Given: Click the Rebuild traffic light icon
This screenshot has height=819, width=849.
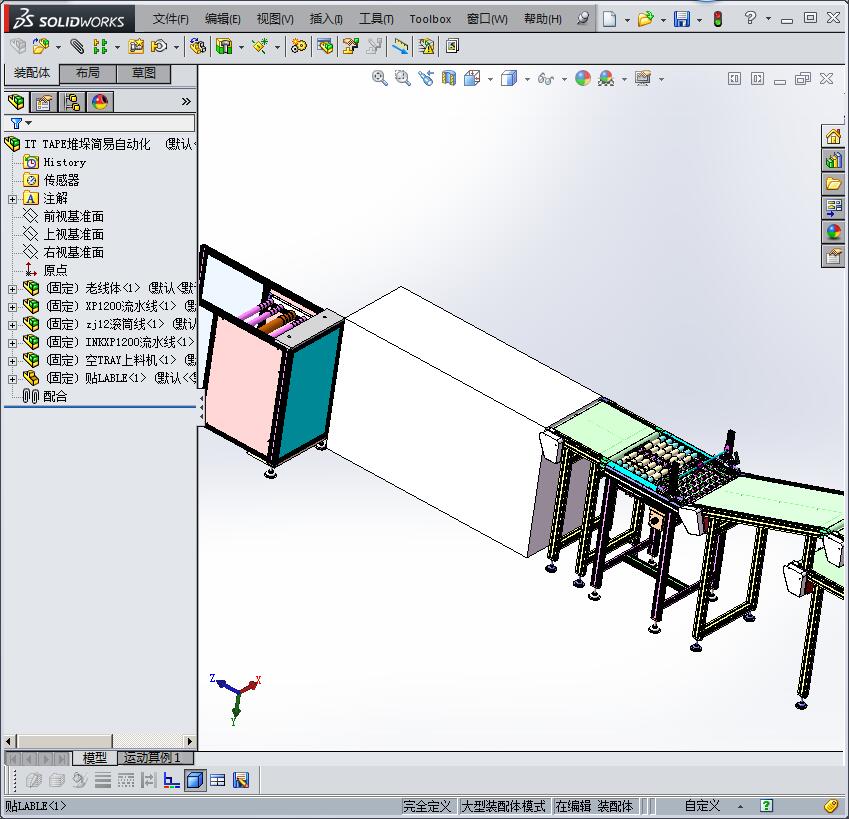Looking at the screenshot, I should tap(718, 19).
